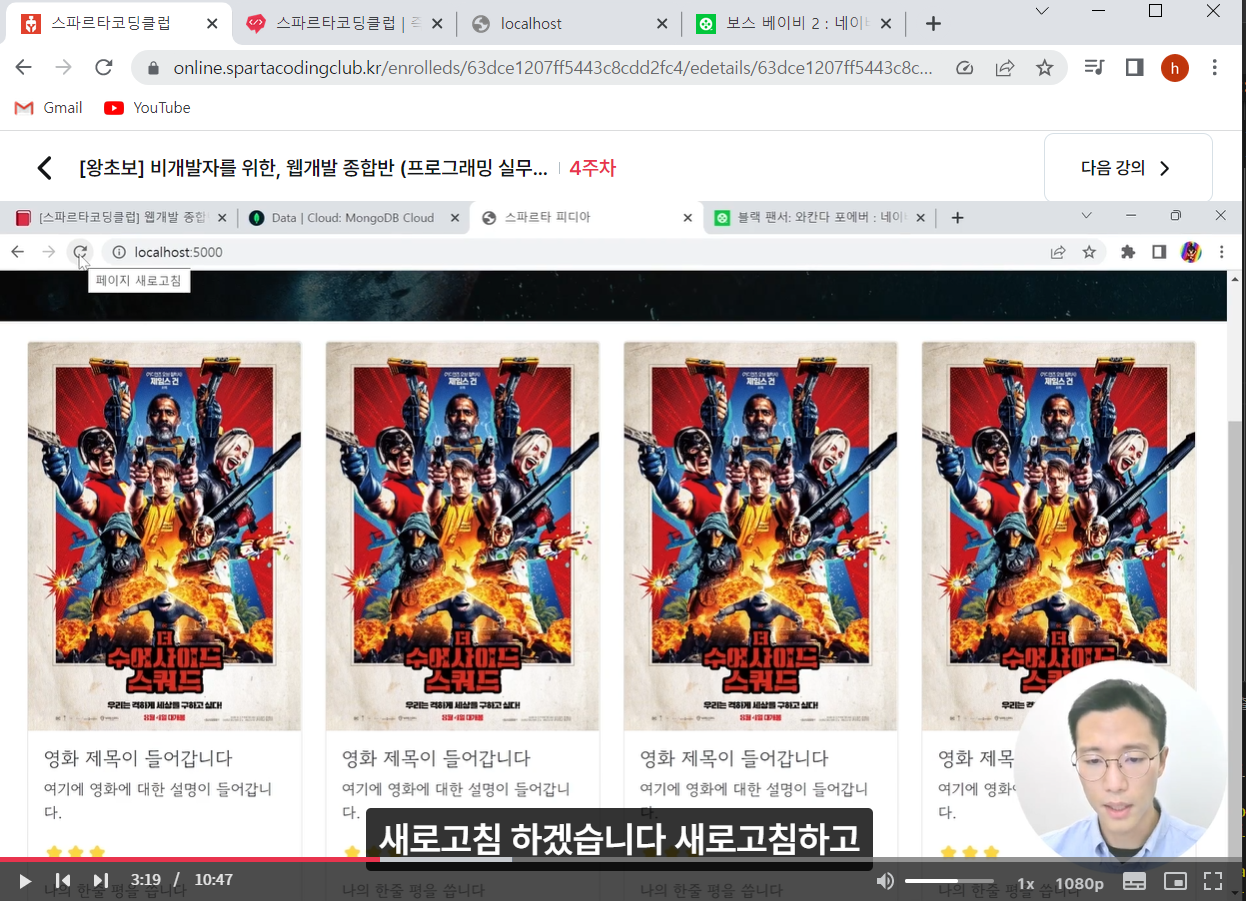Image resolution: width=1246 pixels, height=901 pixels.
Task: Toggle picture-in-picture mode for the video
Action: click(x=1175, y=881)
